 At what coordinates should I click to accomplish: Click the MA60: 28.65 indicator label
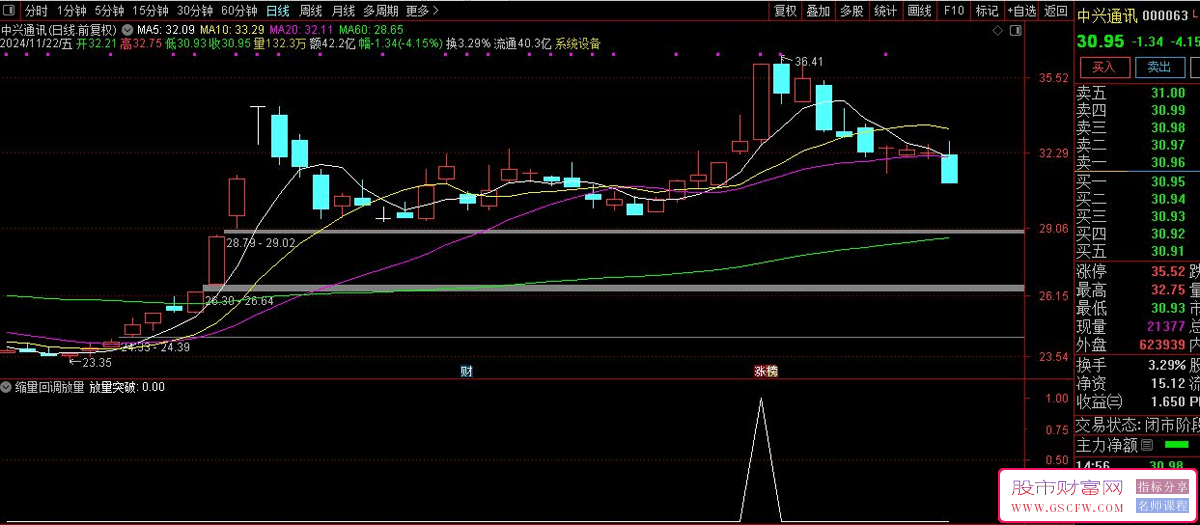(x=371, y=28)
